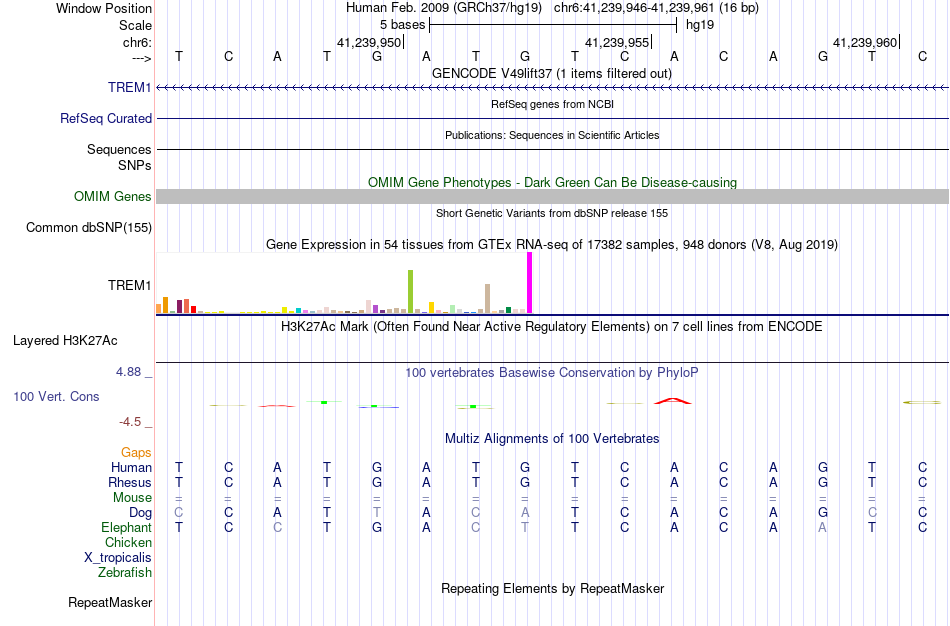
Task: Select the Elephant species row label
Action: pyautogui.click(x=127, y=527)
